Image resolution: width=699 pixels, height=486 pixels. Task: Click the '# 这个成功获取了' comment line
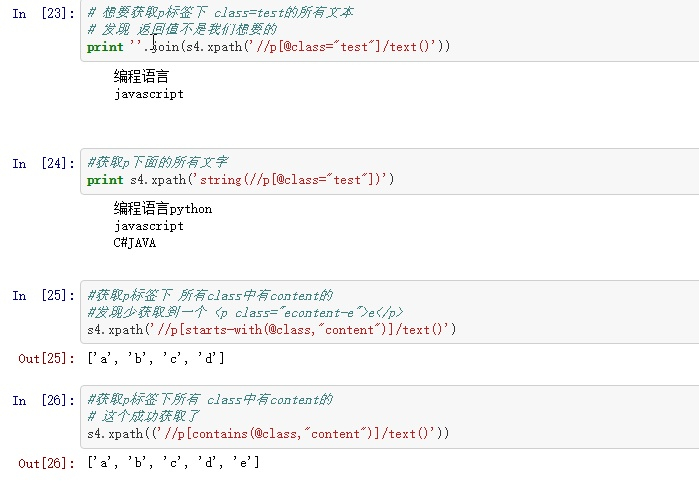pyautogui.click(x=144, y=416)
